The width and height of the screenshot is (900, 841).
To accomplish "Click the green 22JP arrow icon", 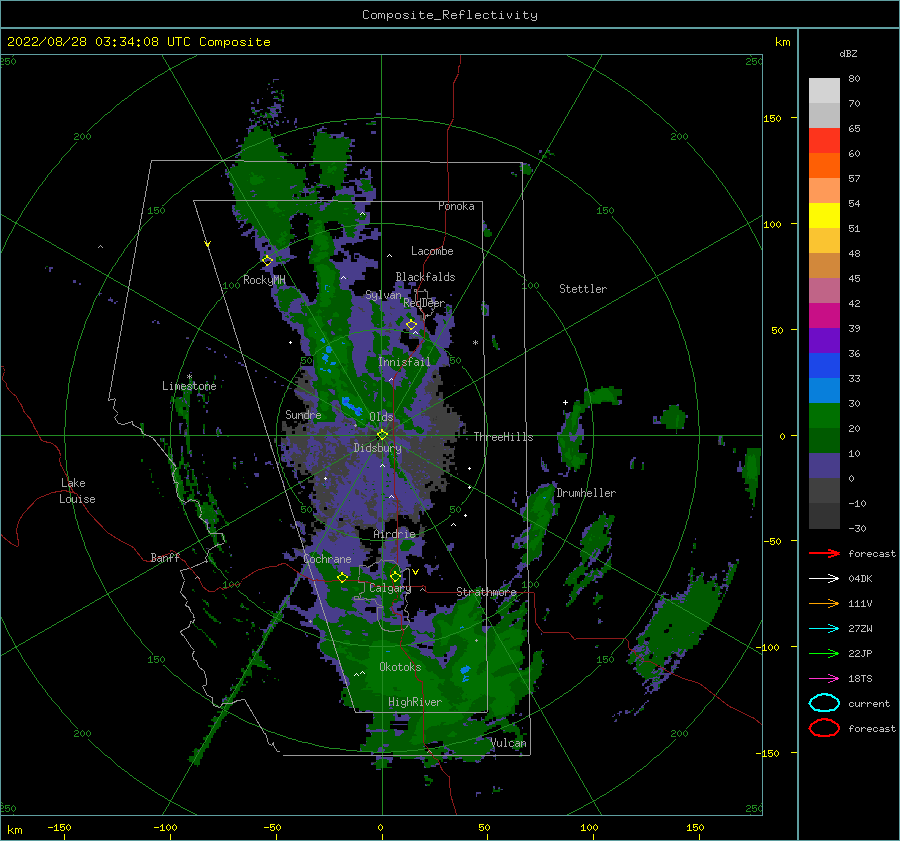I will coord(824,653).
